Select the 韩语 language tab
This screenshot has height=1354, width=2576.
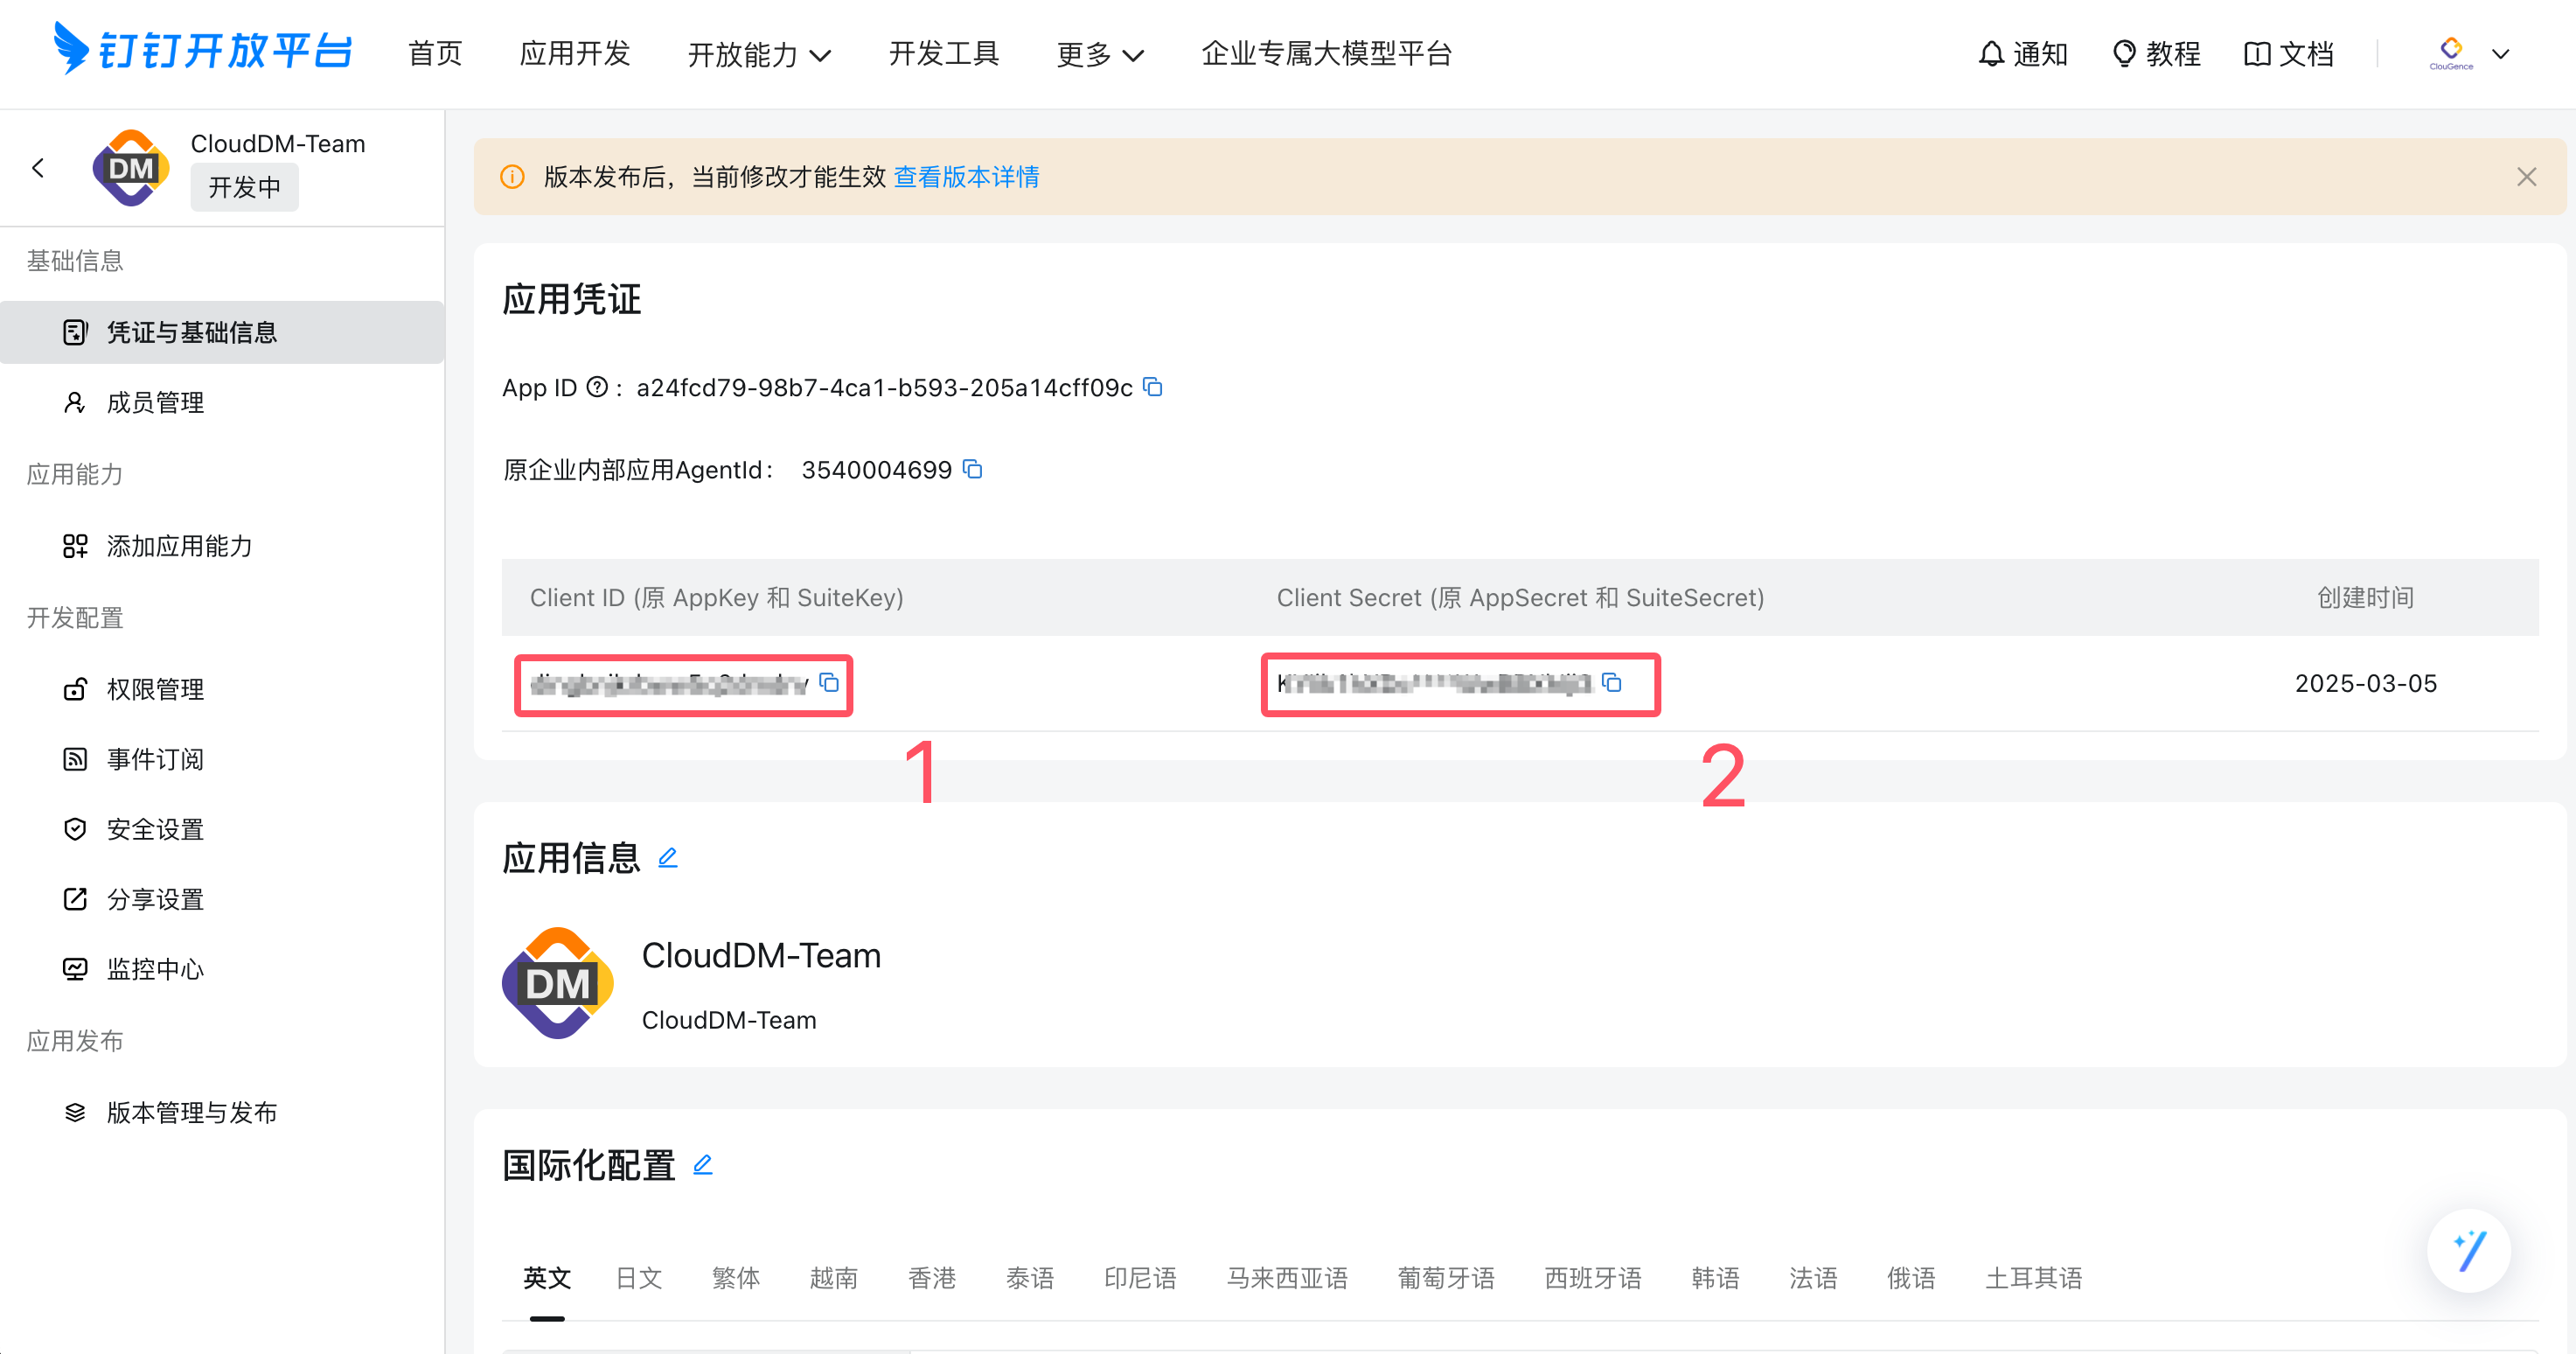pos(1715,1278)
